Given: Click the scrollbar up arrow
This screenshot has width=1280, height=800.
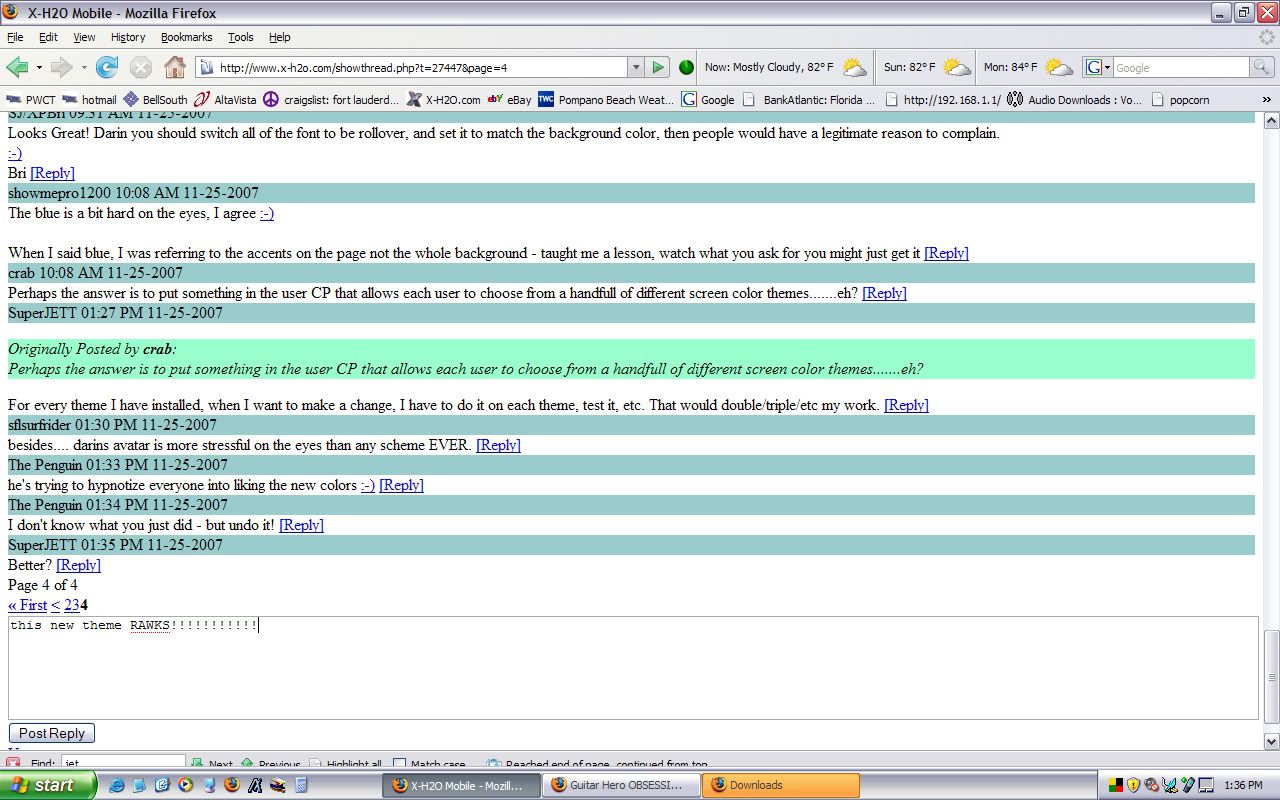Looking at the screenshot, I should [1272, 121].
